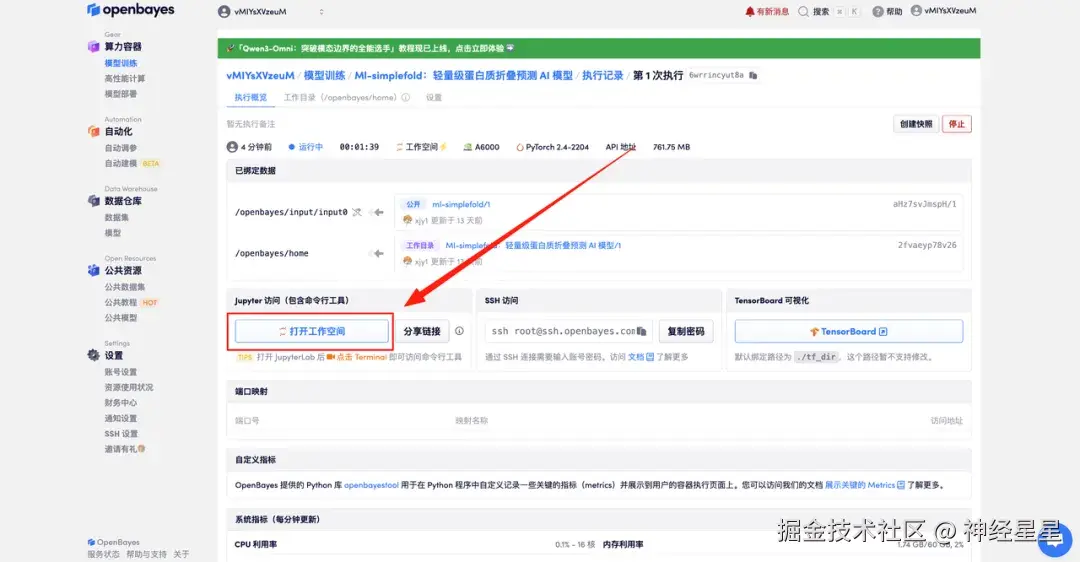
Task: Click info icon next to 分享链接
Action: (x=459, y=331)
